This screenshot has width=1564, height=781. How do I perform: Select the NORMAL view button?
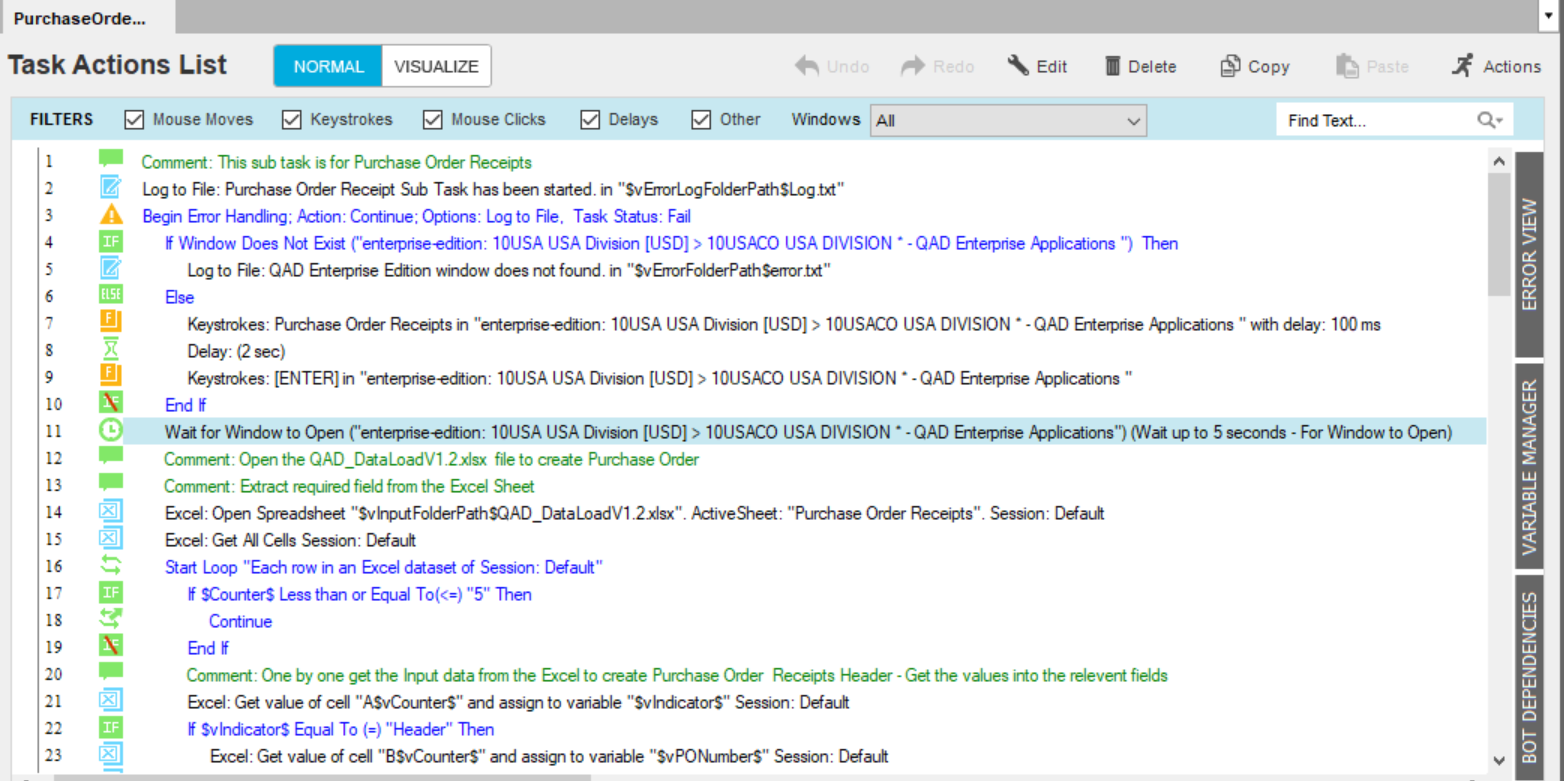[328, 66]
